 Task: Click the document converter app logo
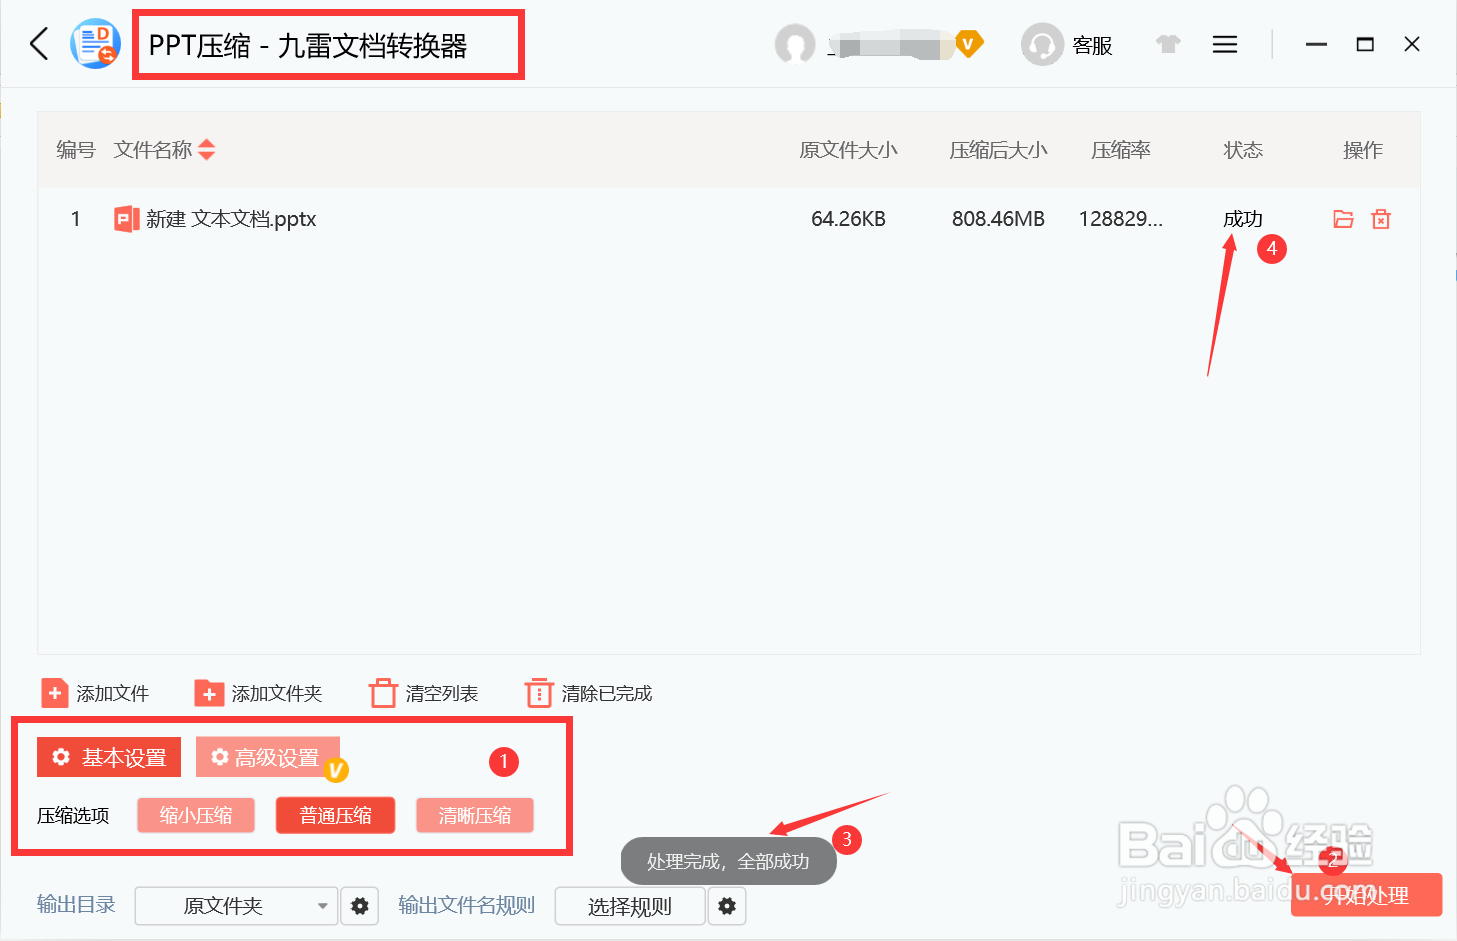coord(95,44)
